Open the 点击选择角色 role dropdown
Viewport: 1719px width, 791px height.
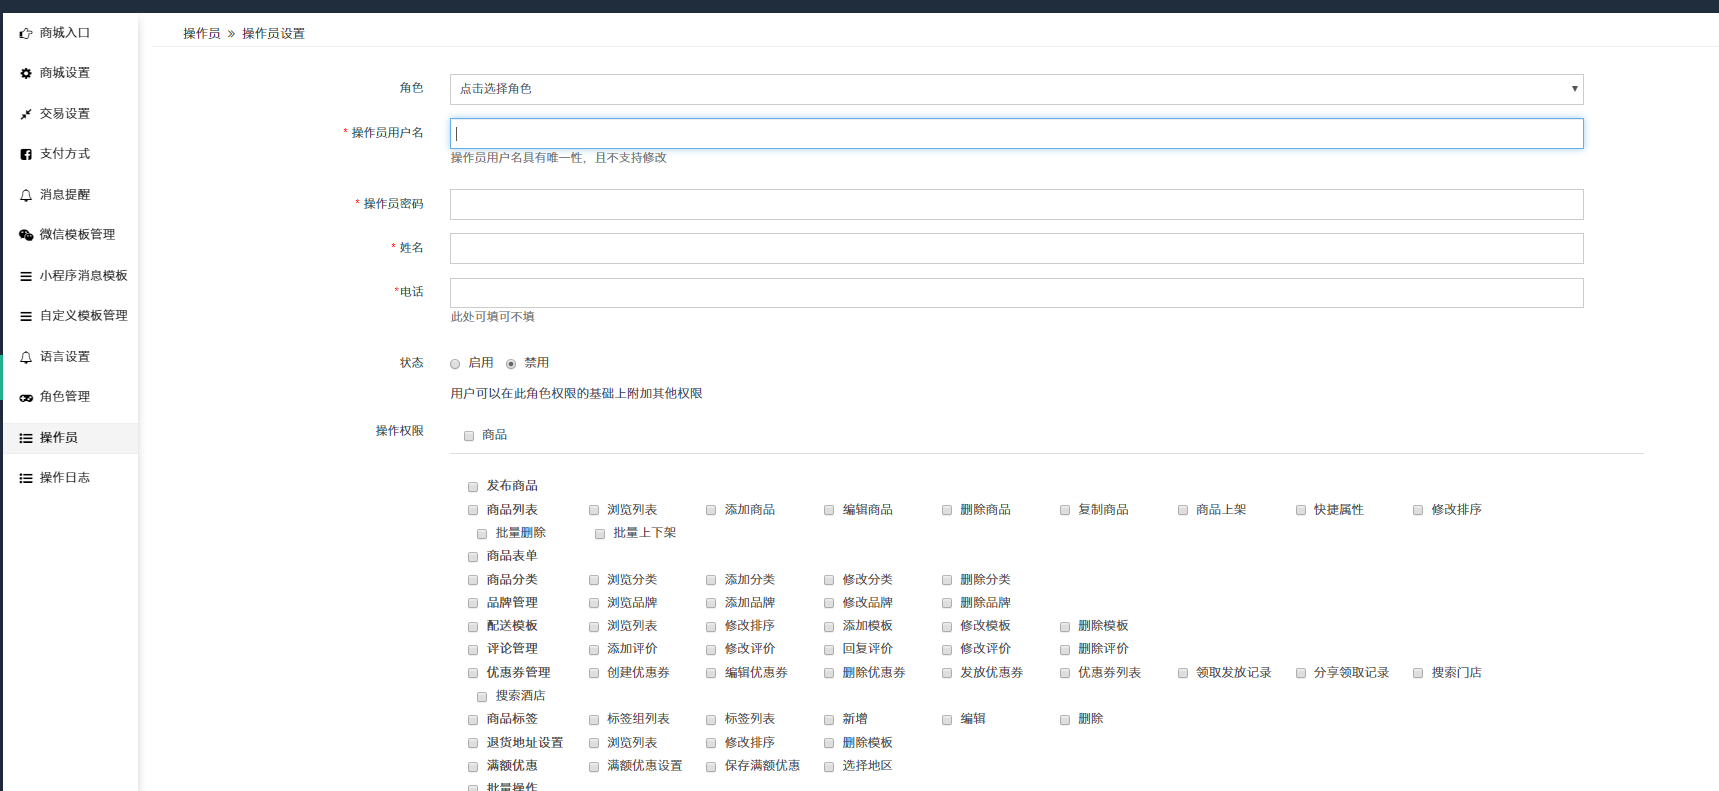(1016, 89)
